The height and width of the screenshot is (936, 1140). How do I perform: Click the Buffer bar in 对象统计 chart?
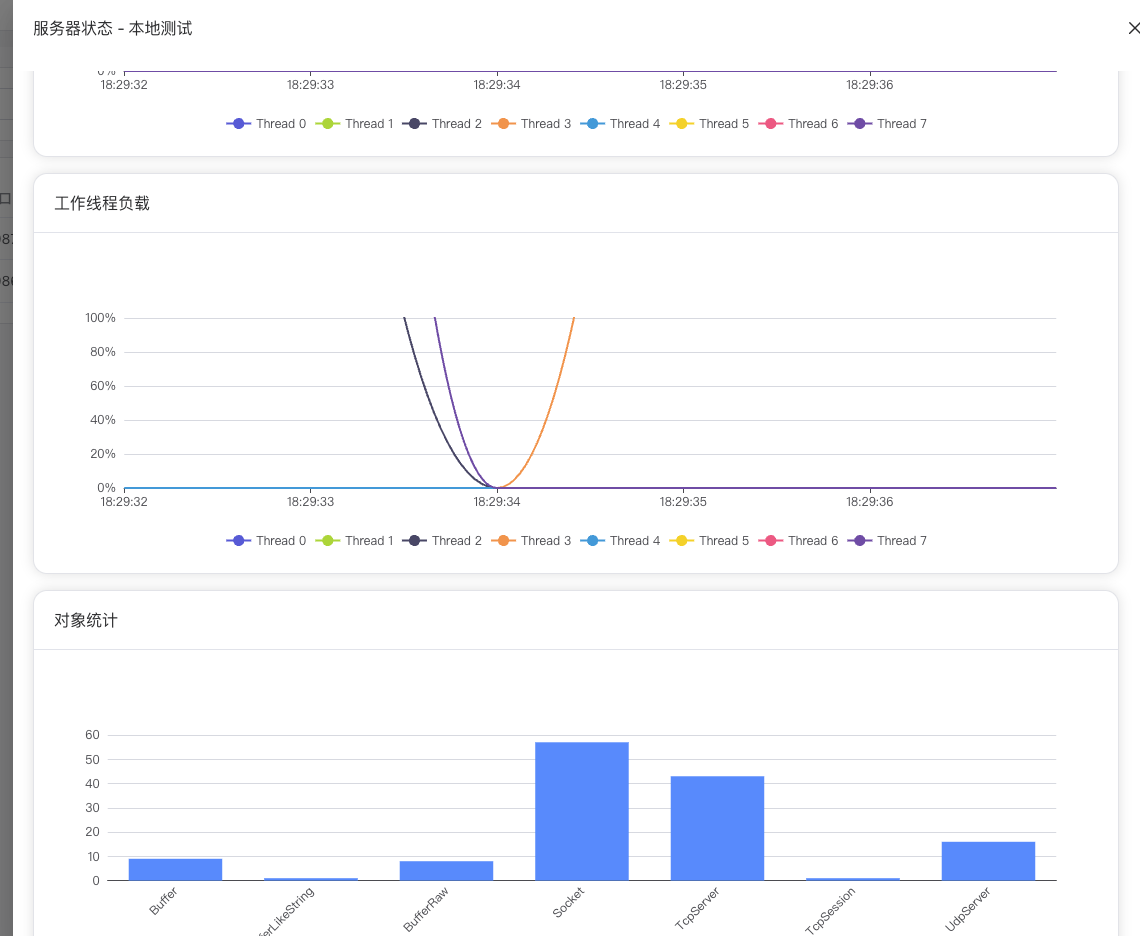pyautogui.click(x=175, y=870)
